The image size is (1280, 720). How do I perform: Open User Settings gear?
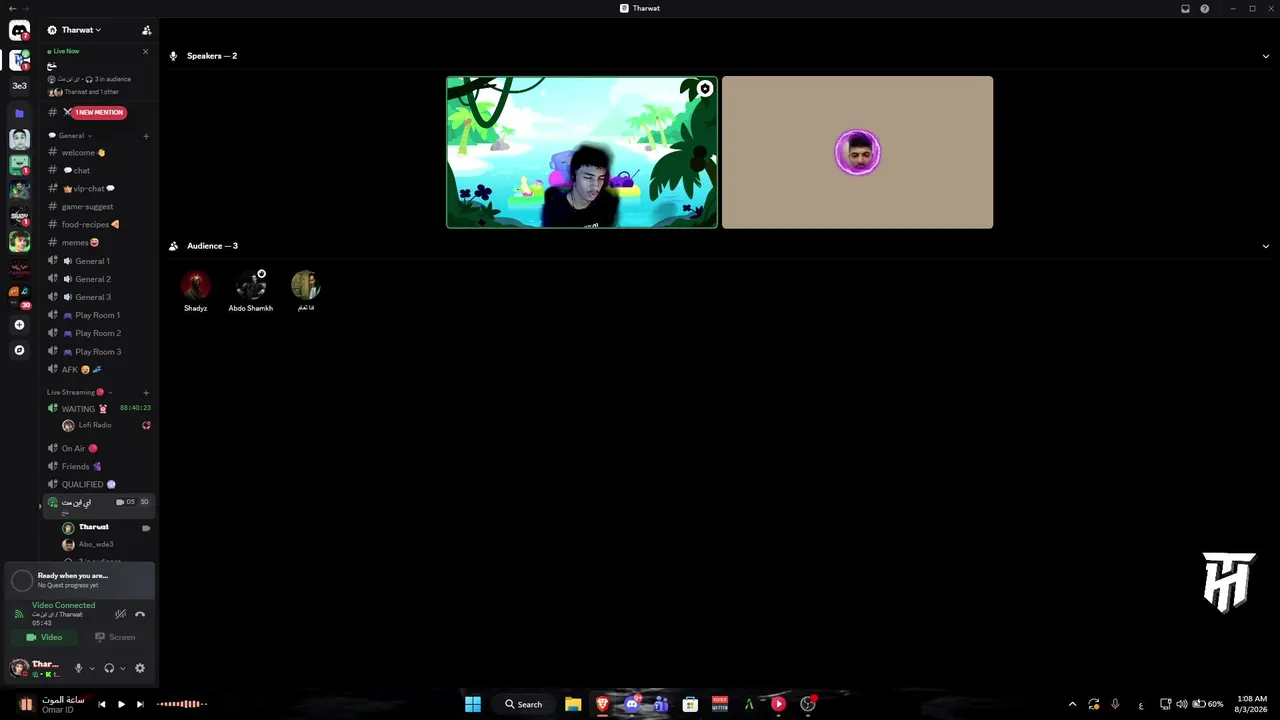(x=140, y=668)
